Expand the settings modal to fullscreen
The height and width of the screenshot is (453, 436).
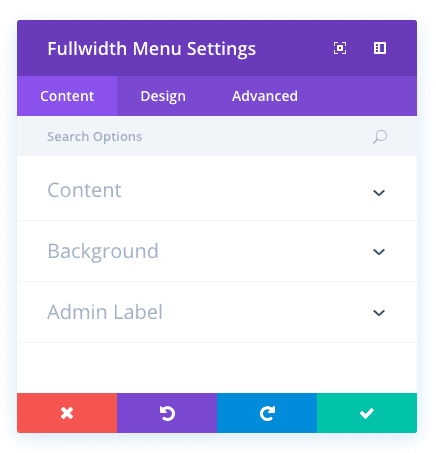[340, 48]
